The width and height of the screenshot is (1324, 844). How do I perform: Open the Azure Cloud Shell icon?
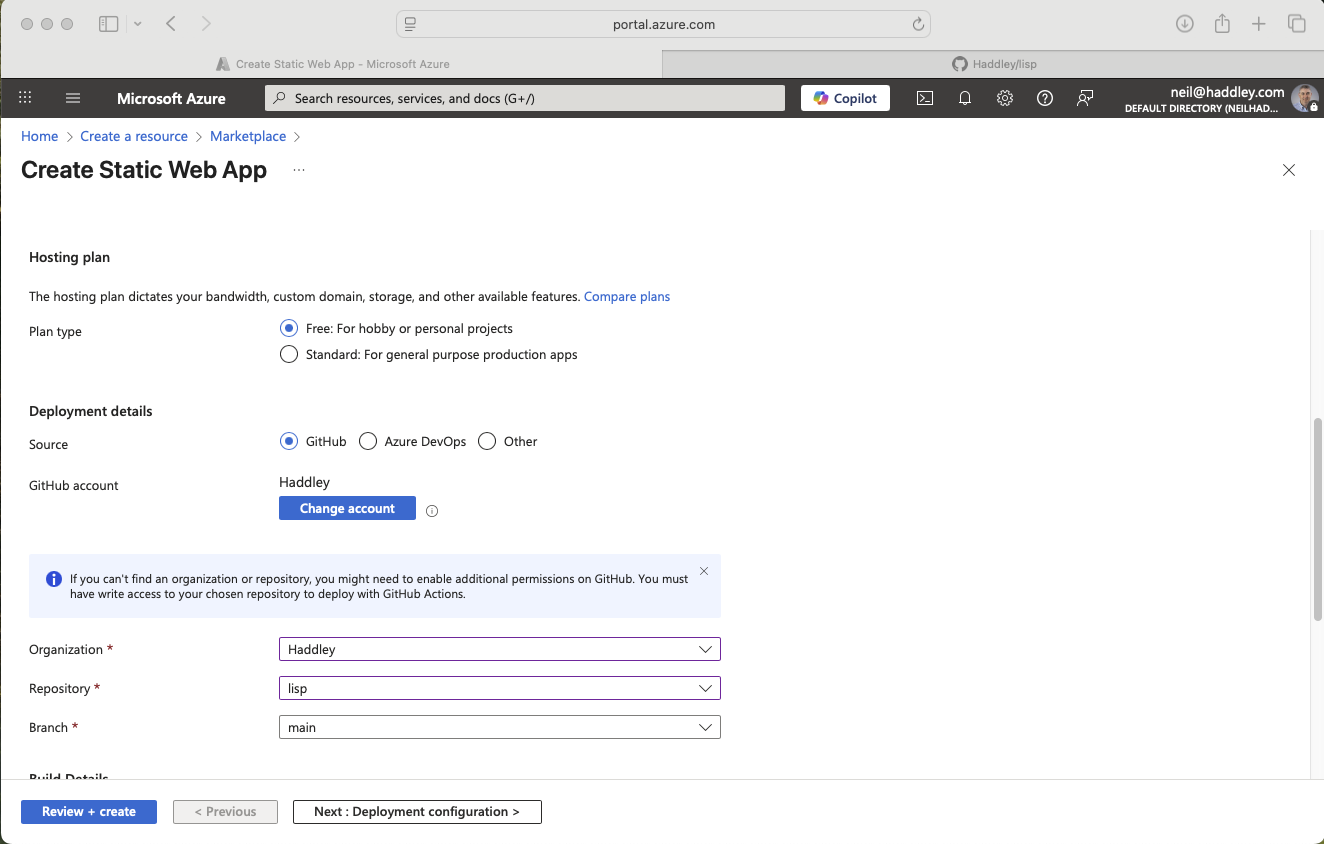(x=924, y=98)
